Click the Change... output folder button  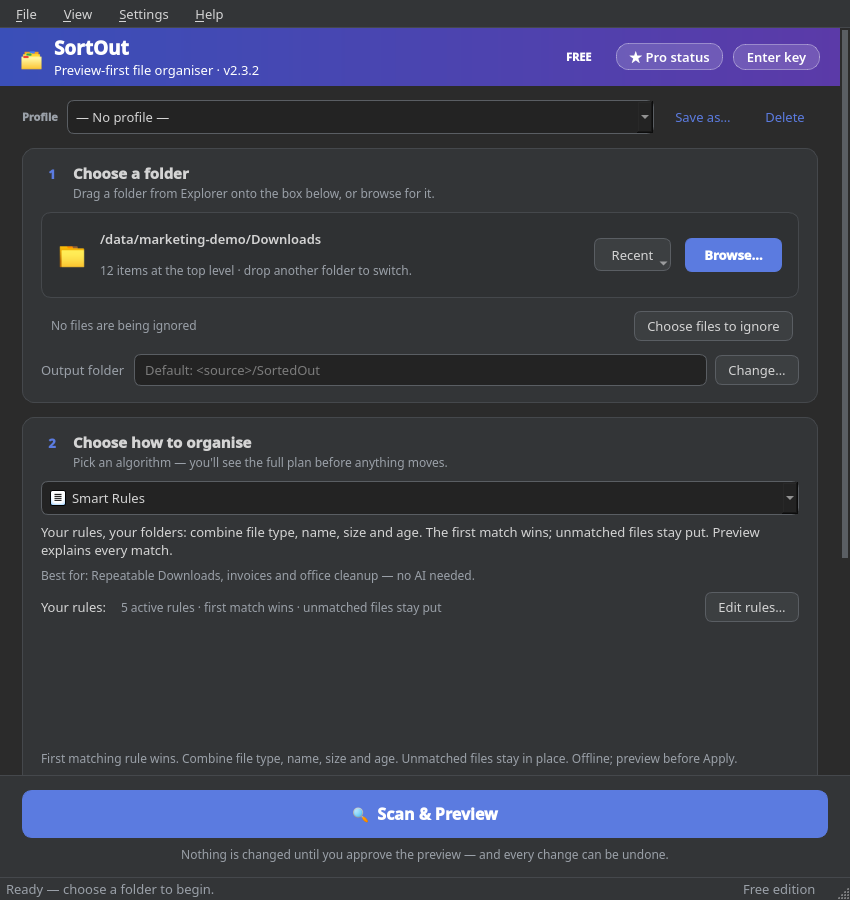pyautogui.click(x=756, y=370)
